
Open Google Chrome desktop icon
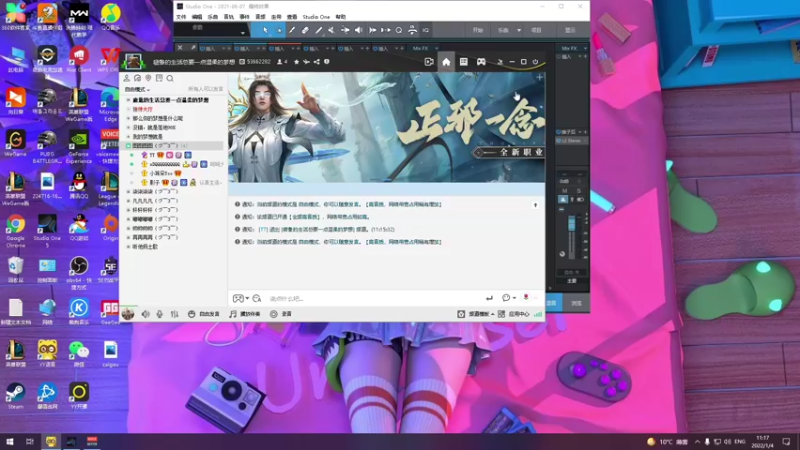click(x=15, y=228)
